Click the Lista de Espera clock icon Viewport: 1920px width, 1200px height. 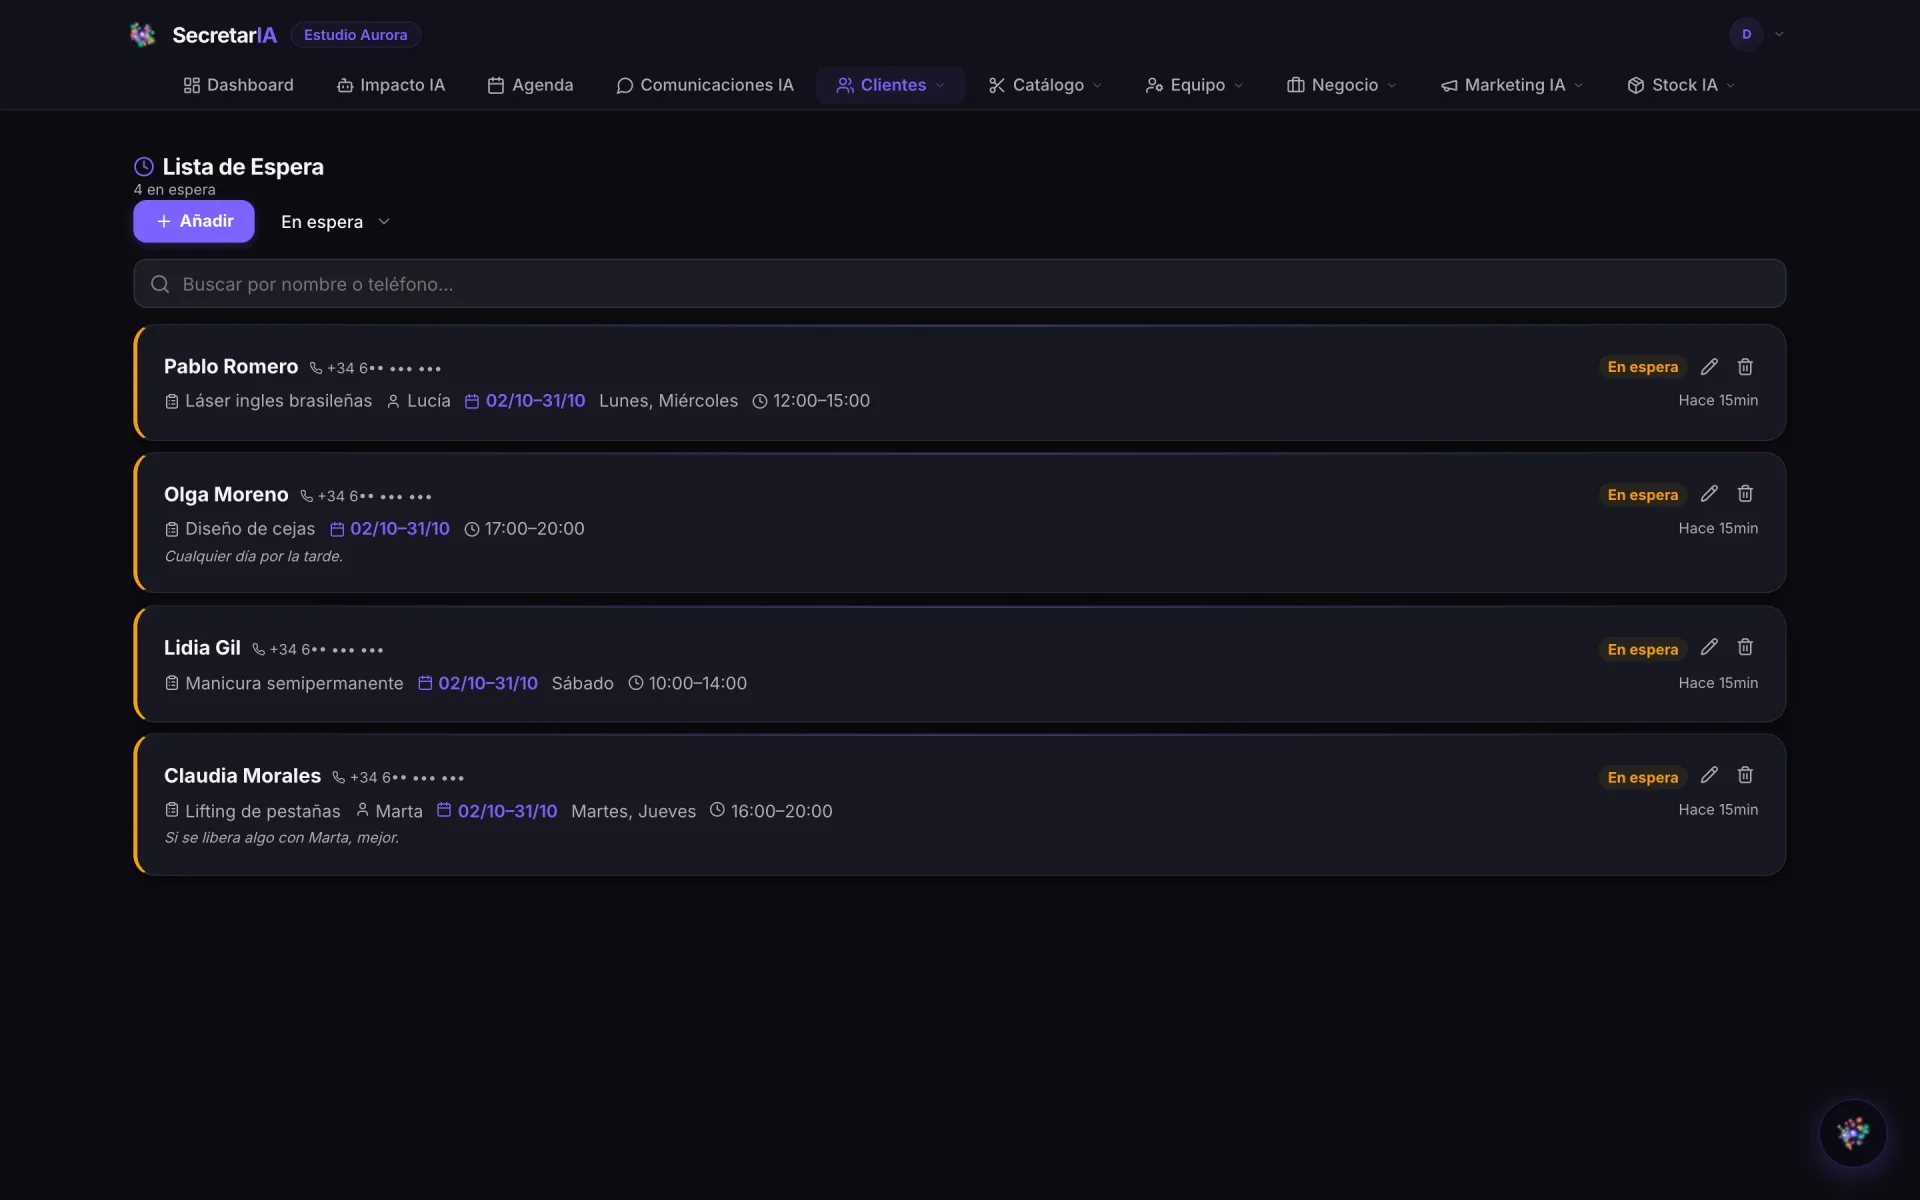click(x=144, y=167)
